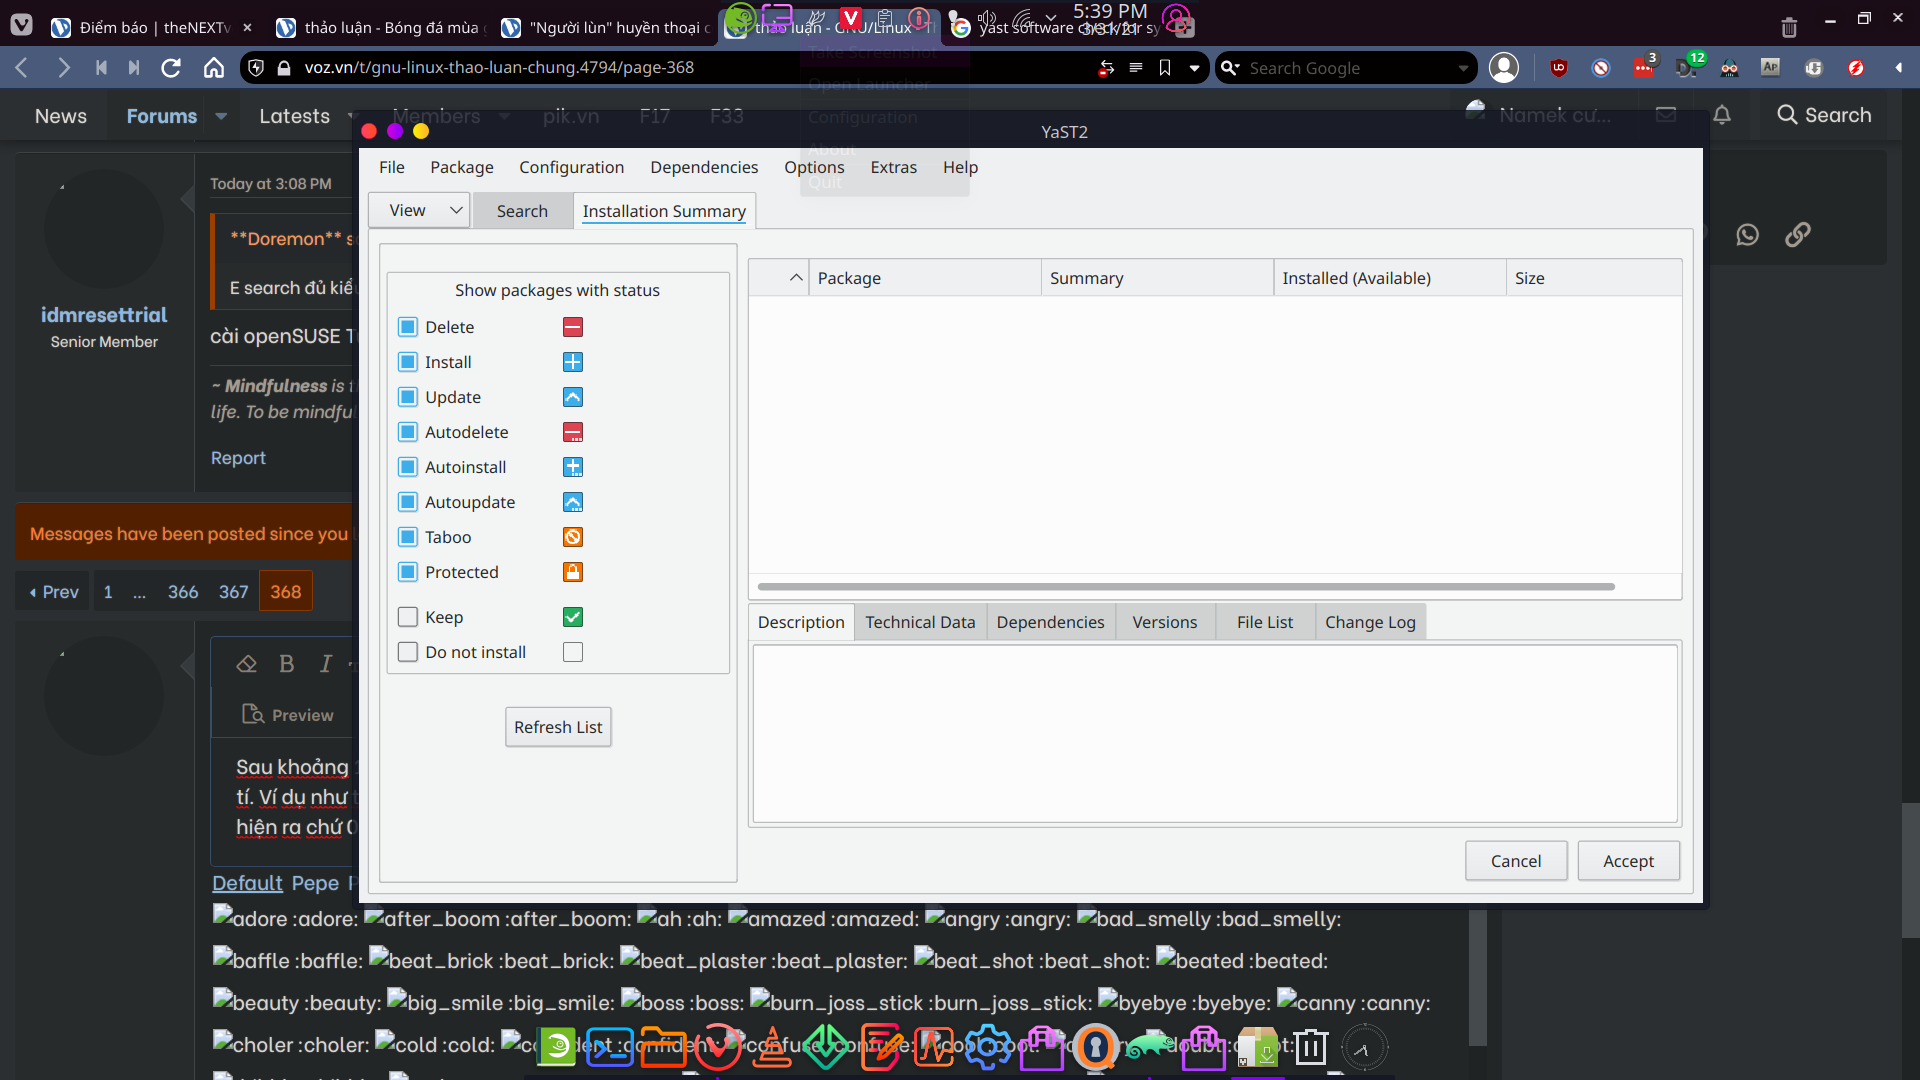Launch the terminal from the dock
The image size is (1920, 1080).
pos(610,1047)
